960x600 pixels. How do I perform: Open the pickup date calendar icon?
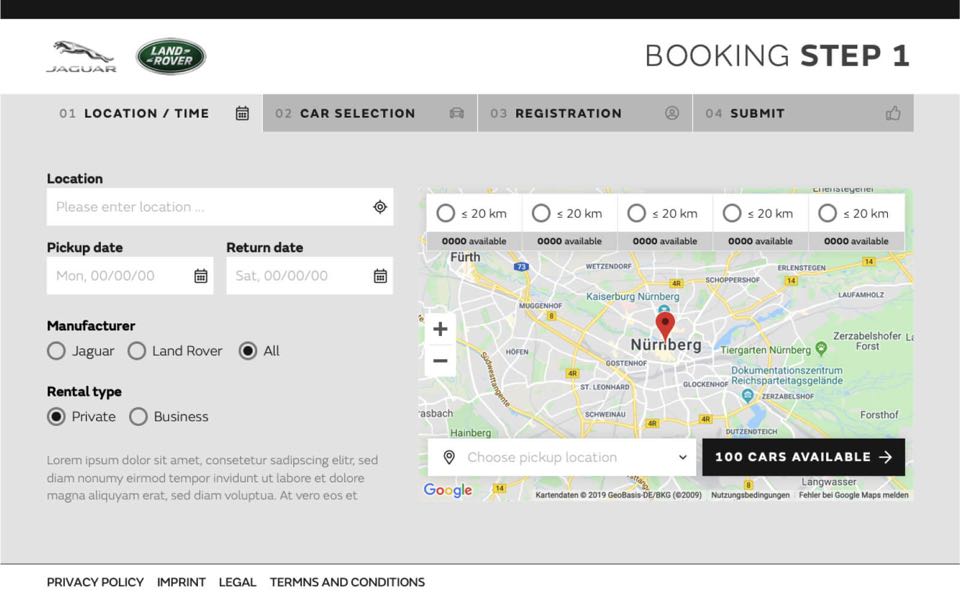tap(201, 276)
